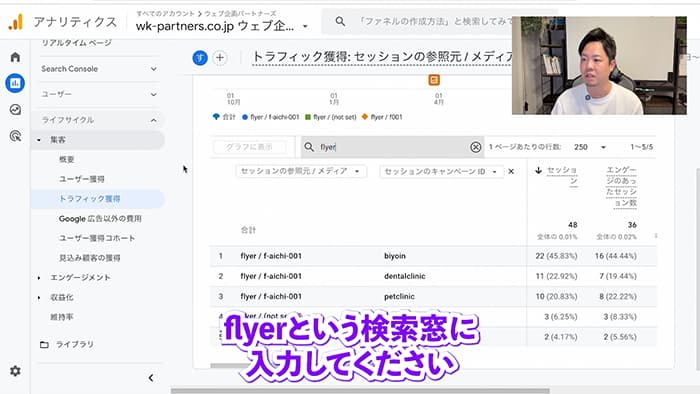Expand the エンゲージメント group

coord(39,278)
